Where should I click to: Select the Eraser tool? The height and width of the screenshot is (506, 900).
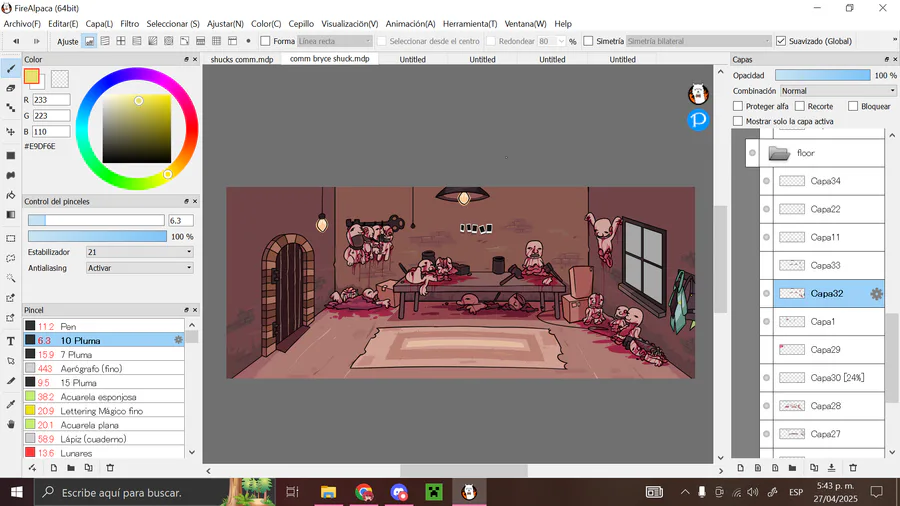coord(10,88)
